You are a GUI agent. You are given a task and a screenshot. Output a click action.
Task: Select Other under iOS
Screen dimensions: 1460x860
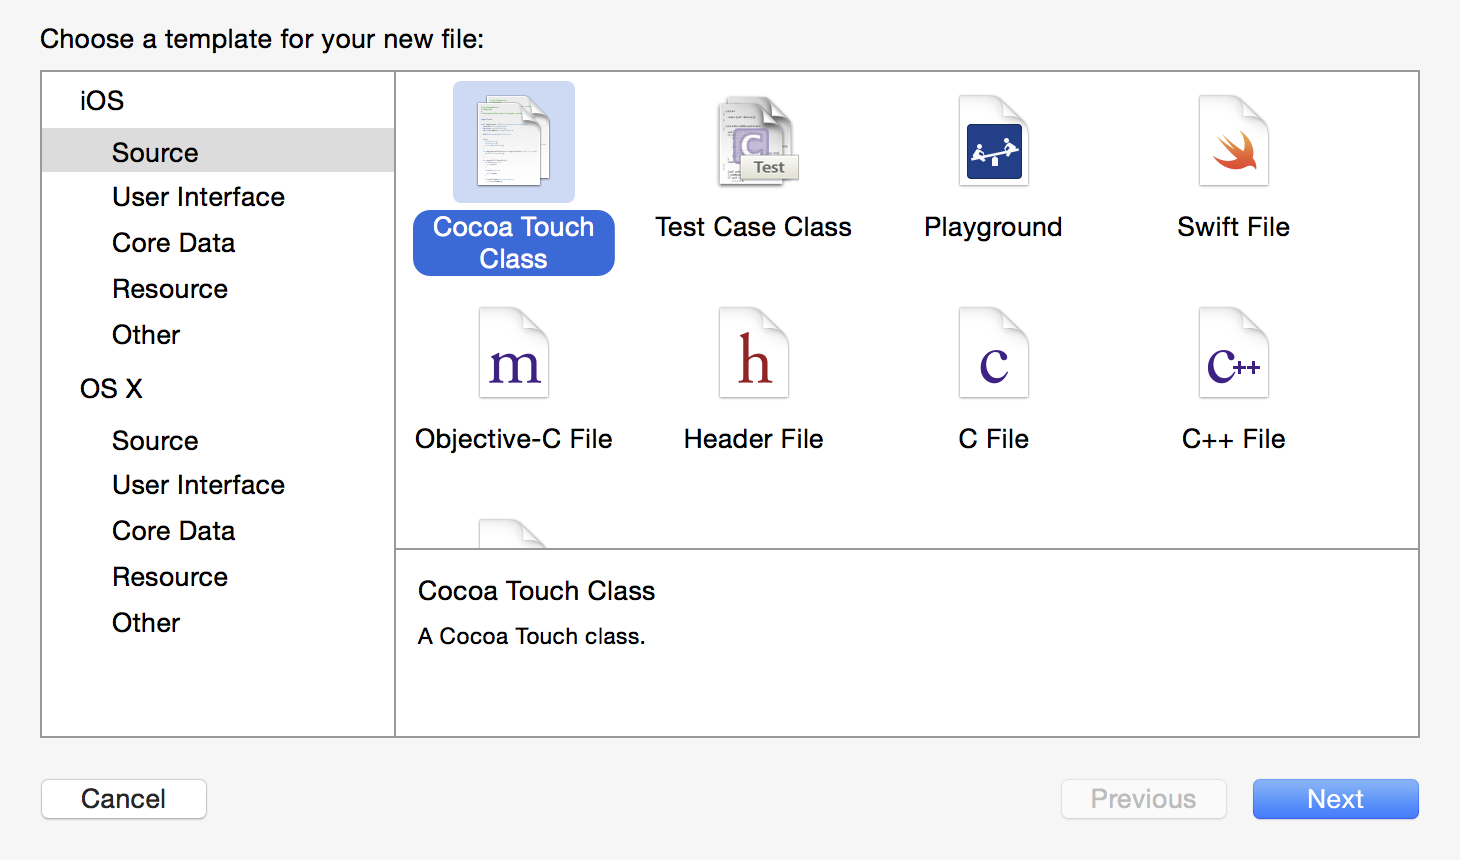(218, 335)
